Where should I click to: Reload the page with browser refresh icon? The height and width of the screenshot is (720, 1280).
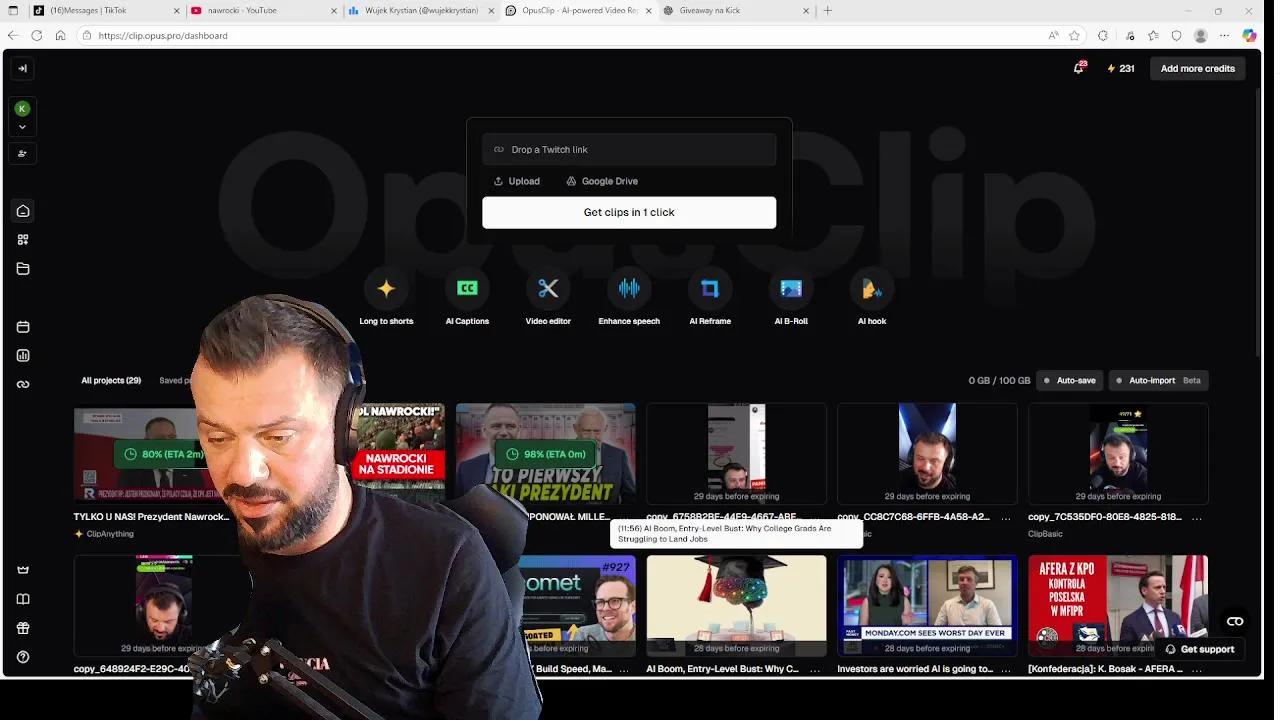click(36, 35)
